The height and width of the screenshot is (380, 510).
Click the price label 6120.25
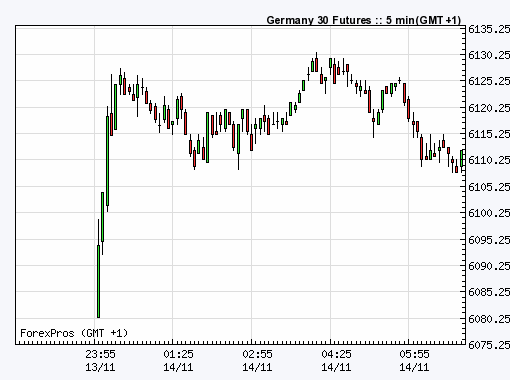click(489, 108)
